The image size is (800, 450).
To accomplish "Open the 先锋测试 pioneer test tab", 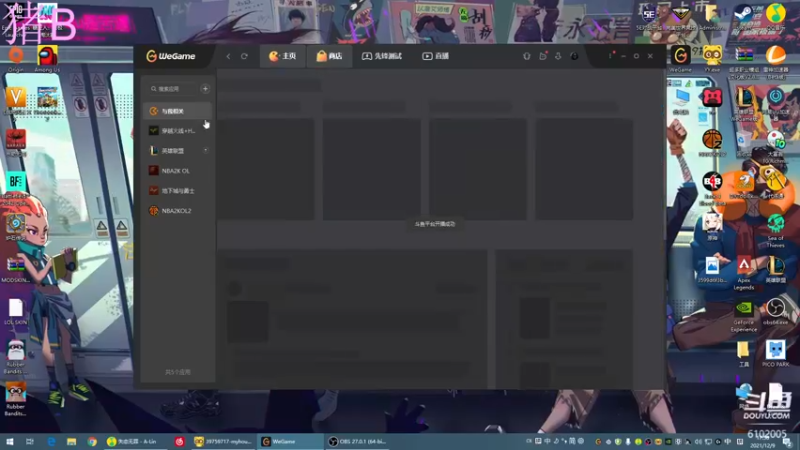I will pyautogui.click(x=382, y=56).
